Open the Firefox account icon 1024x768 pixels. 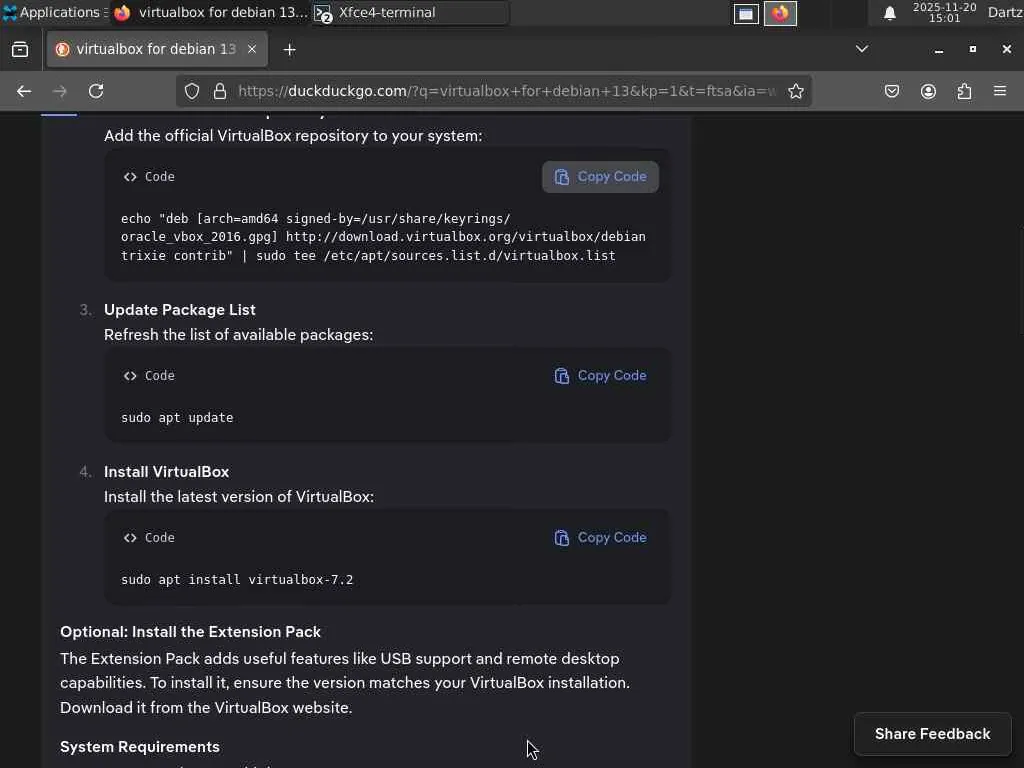click(928, 91)
